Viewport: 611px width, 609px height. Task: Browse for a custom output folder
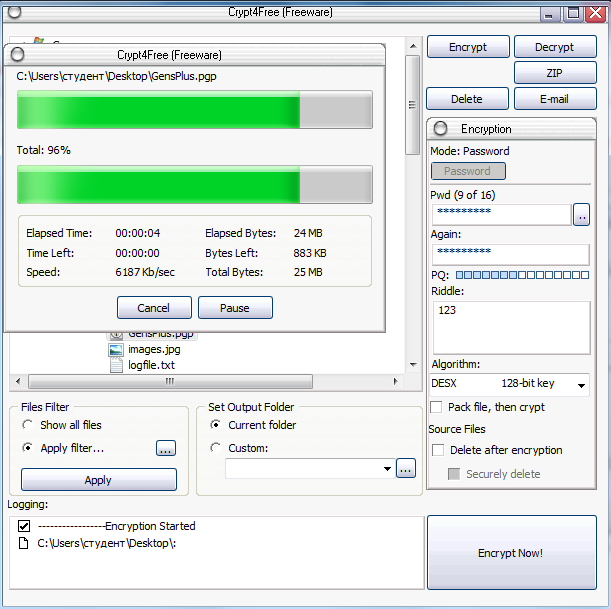406,468
